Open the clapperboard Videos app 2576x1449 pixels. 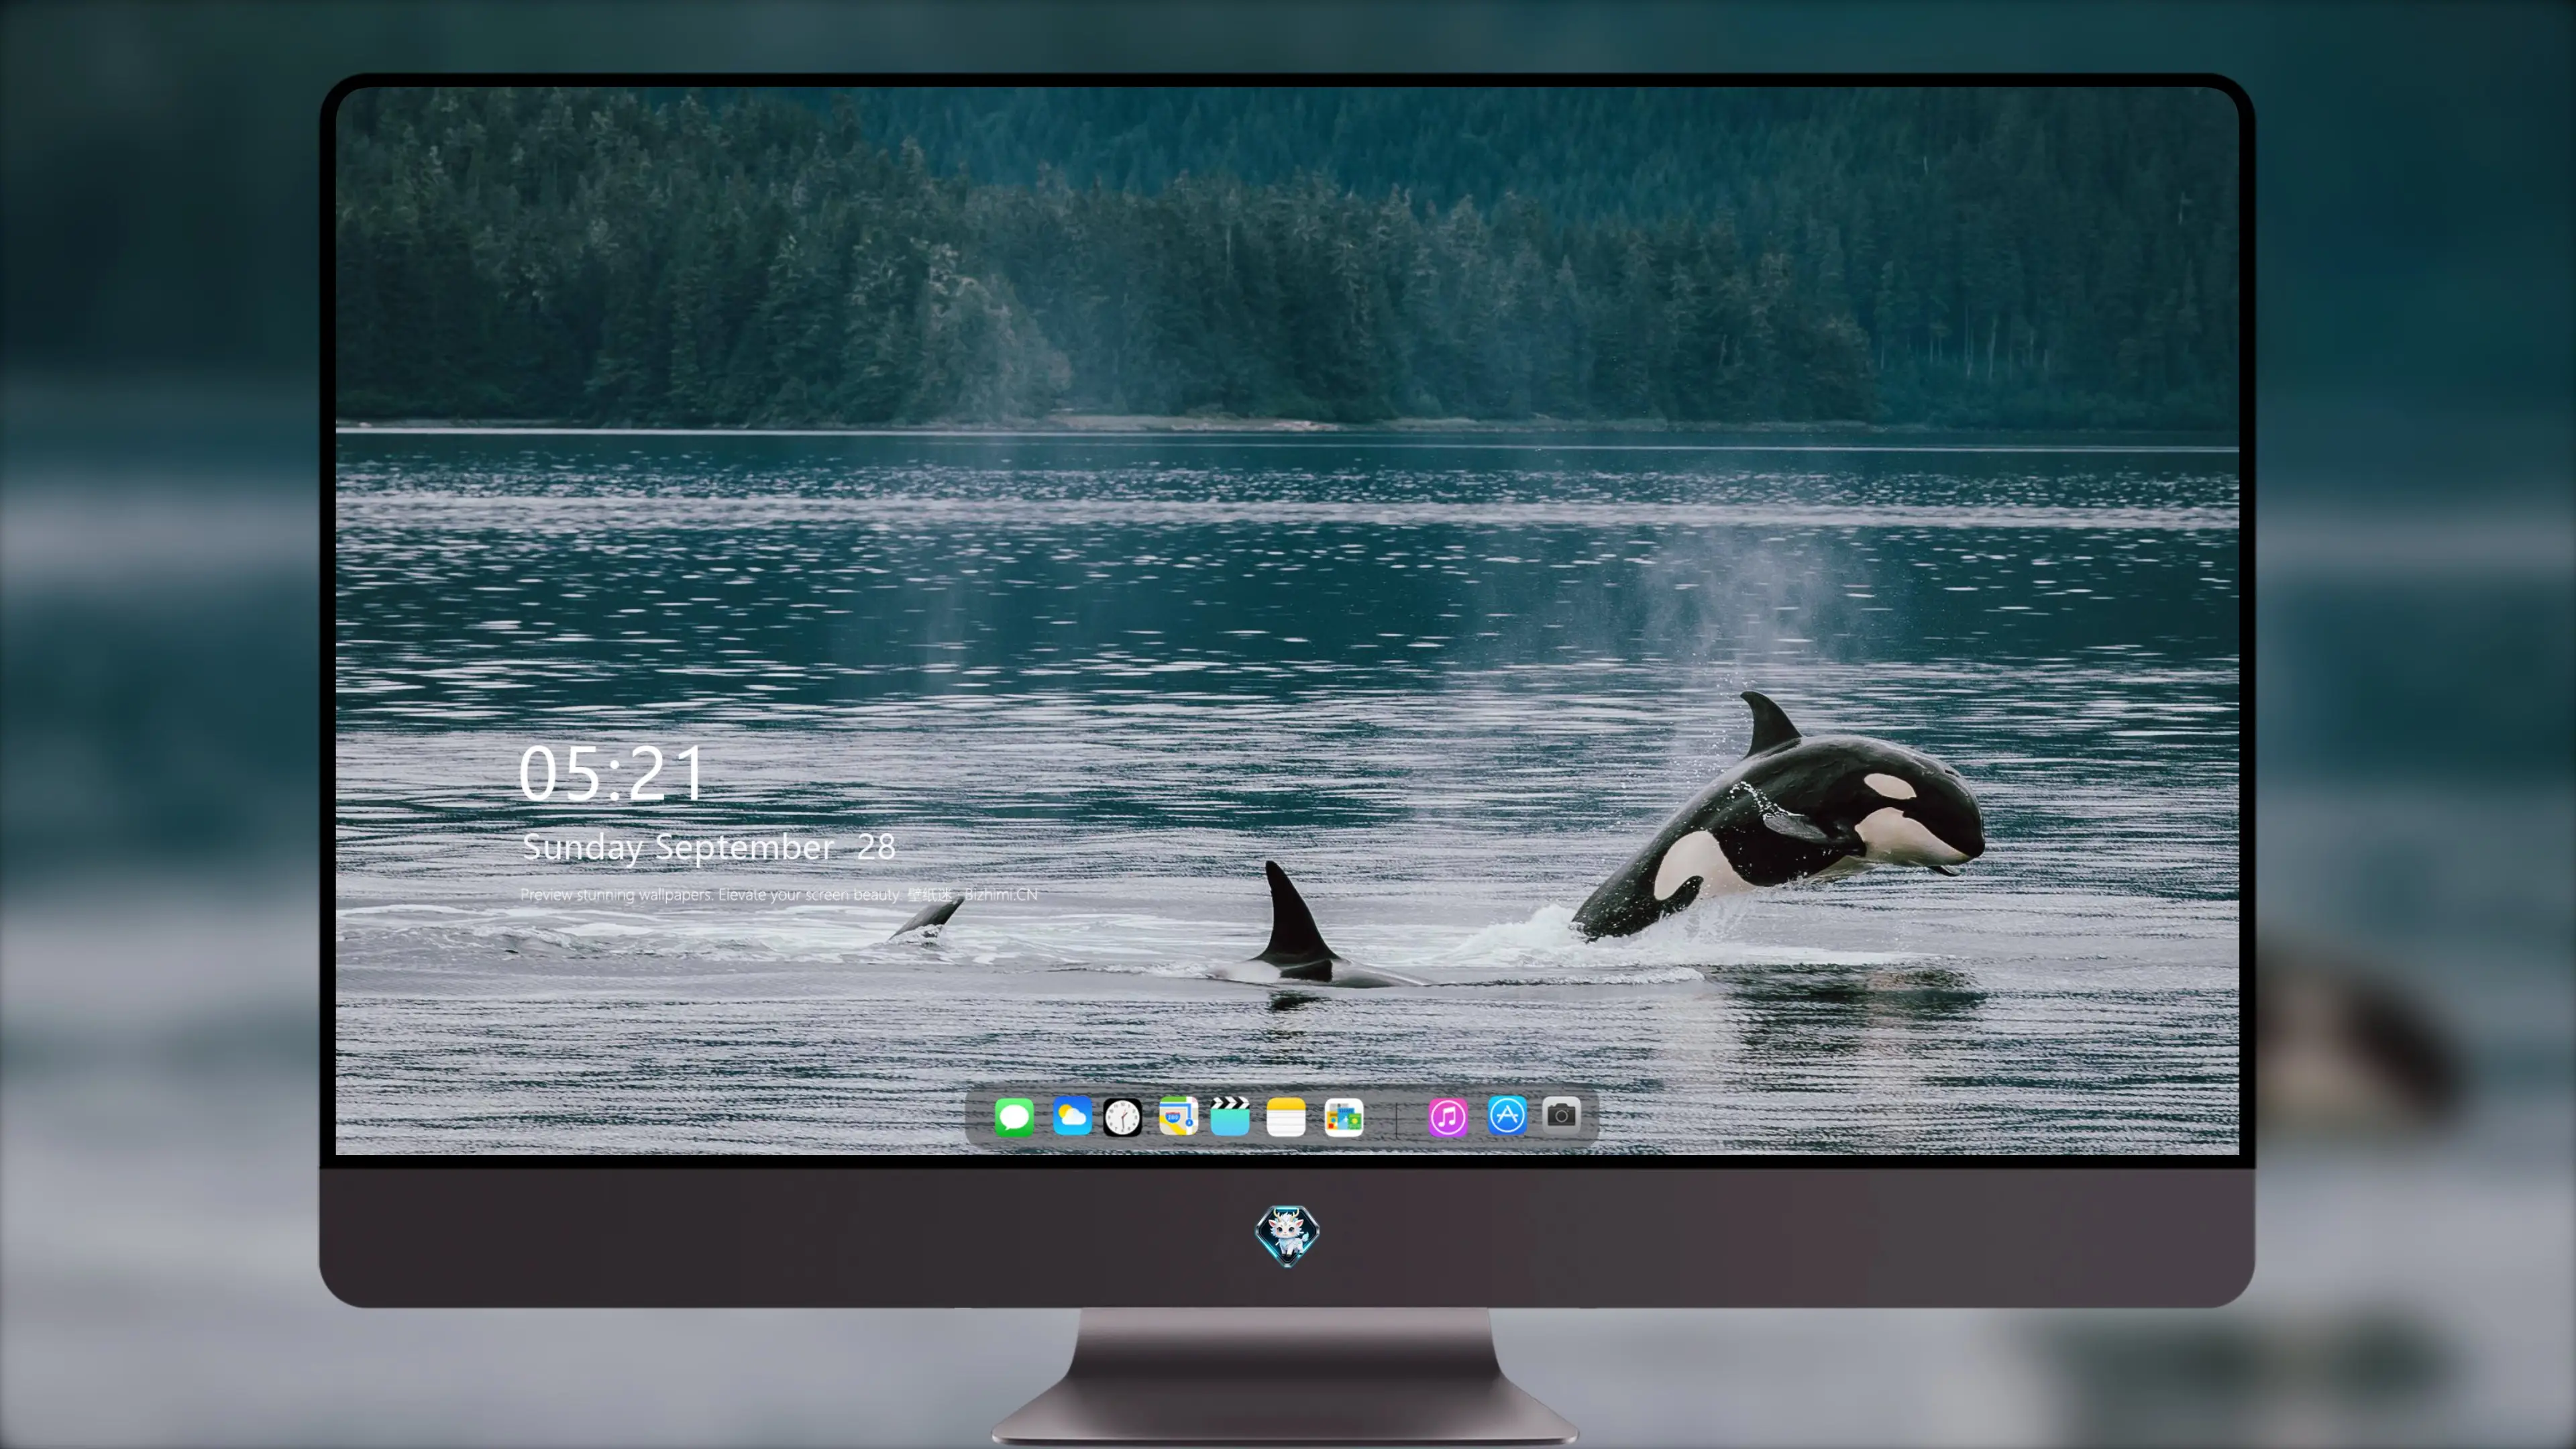[x=1230, y=1116]
